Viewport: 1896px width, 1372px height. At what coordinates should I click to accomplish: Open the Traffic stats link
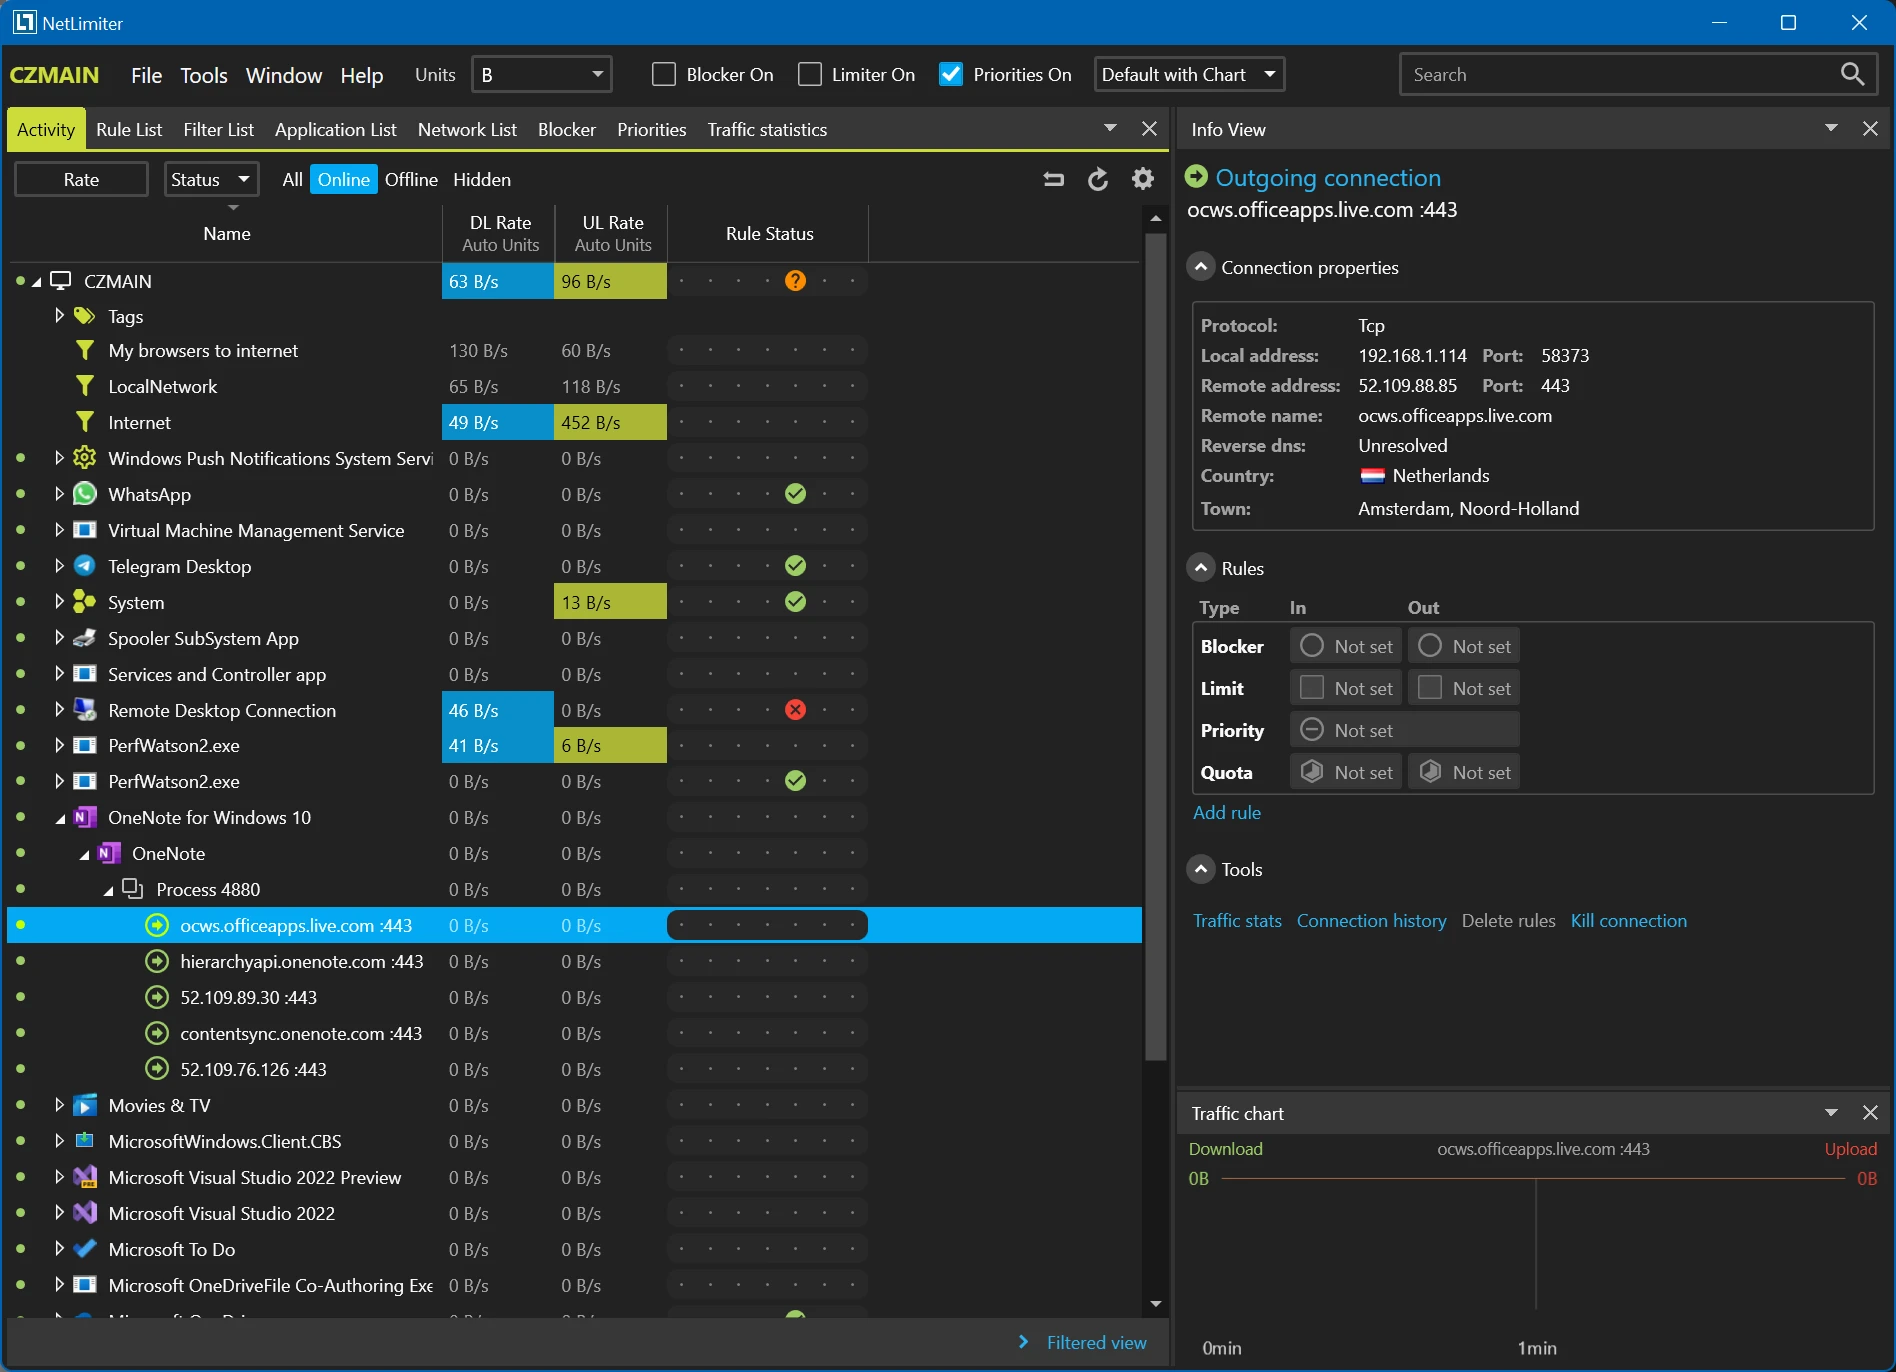1237,920
